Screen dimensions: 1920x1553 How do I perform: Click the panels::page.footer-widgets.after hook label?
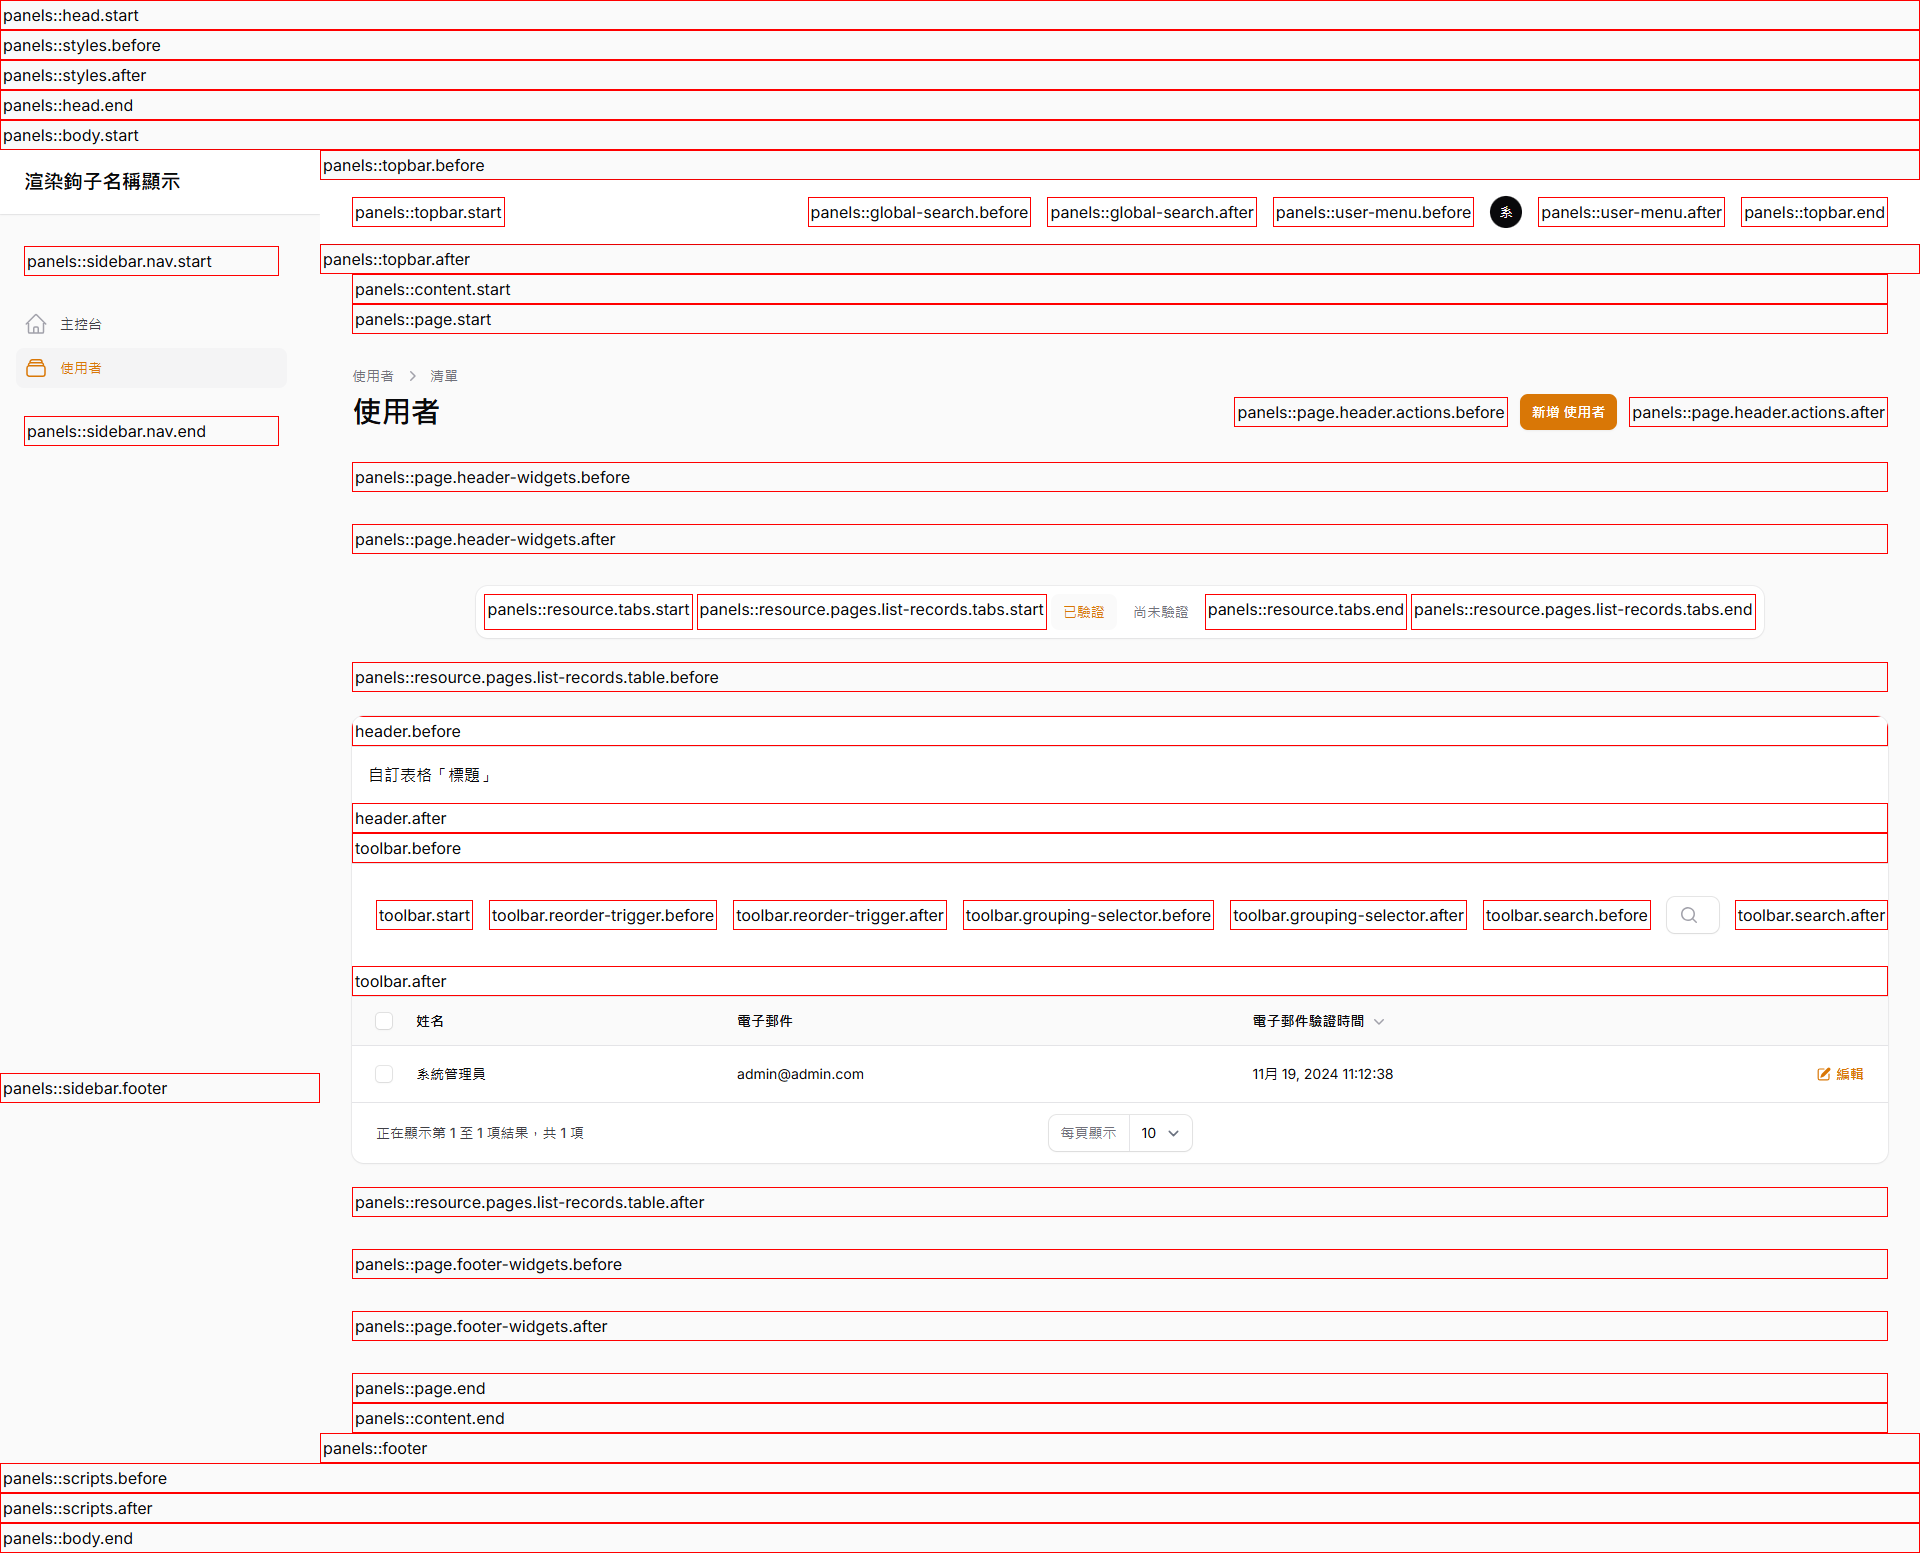click(1120, 1326)
